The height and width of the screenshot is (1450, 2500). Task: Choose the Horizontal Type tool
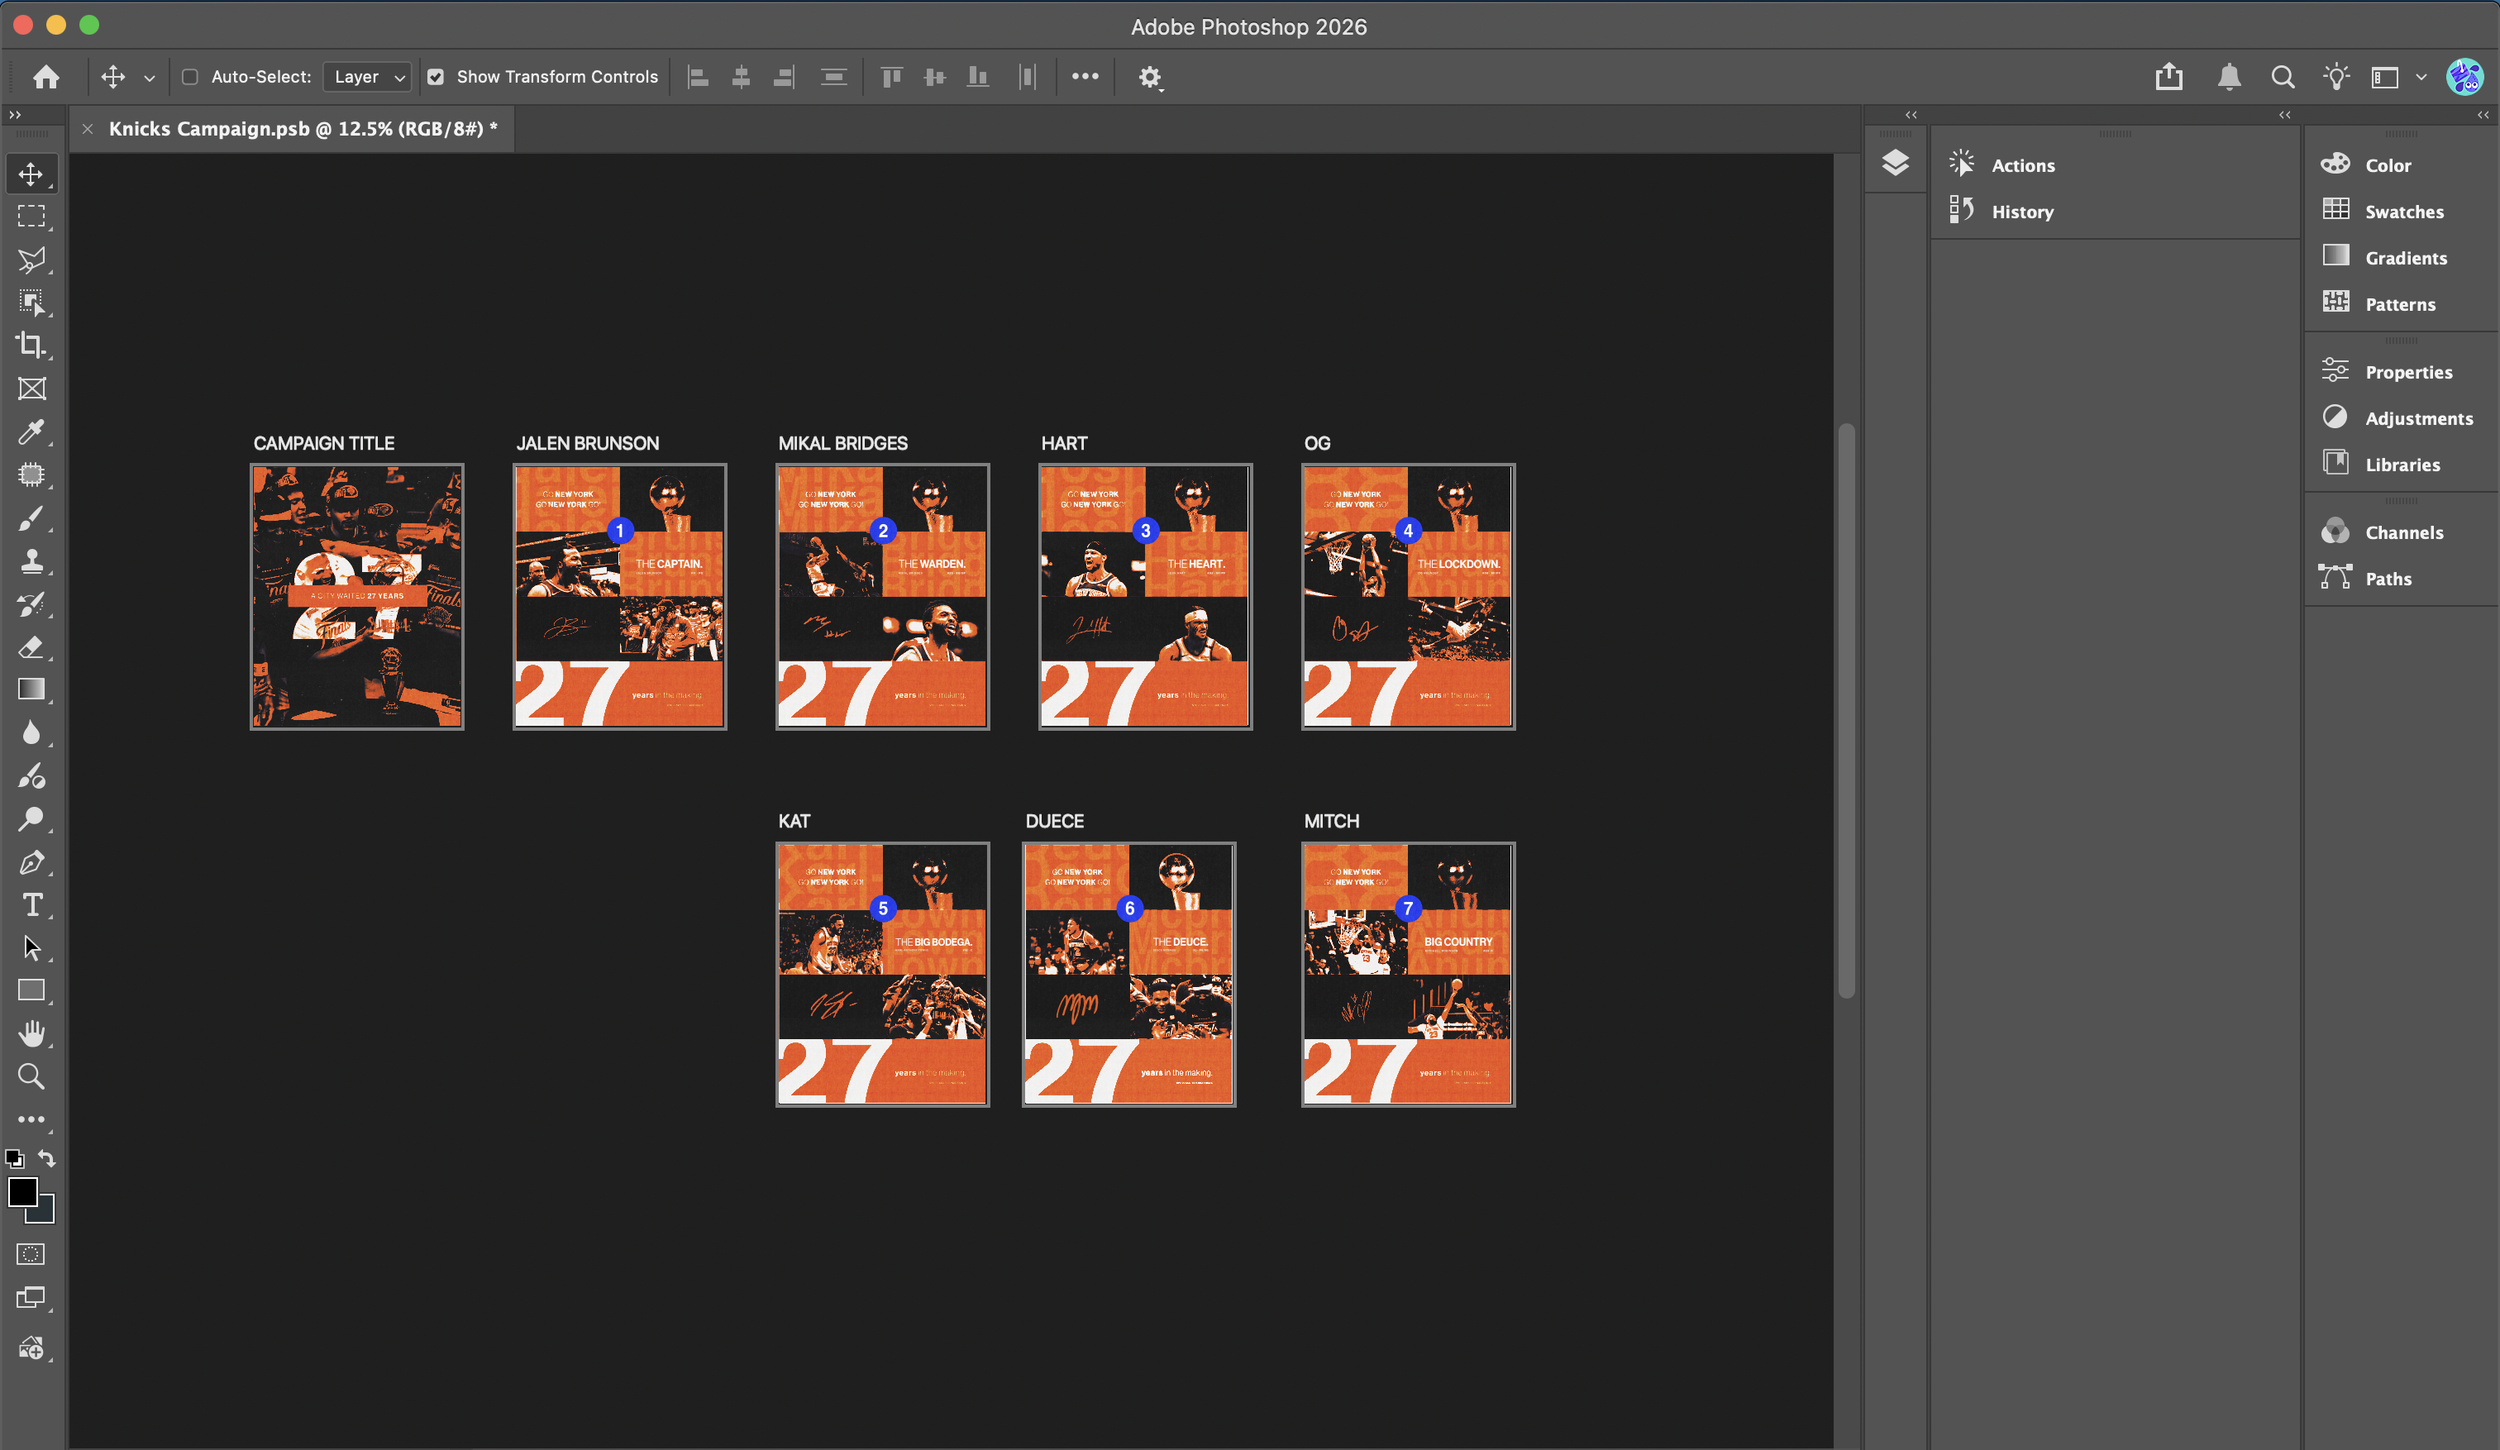(31, 905)
